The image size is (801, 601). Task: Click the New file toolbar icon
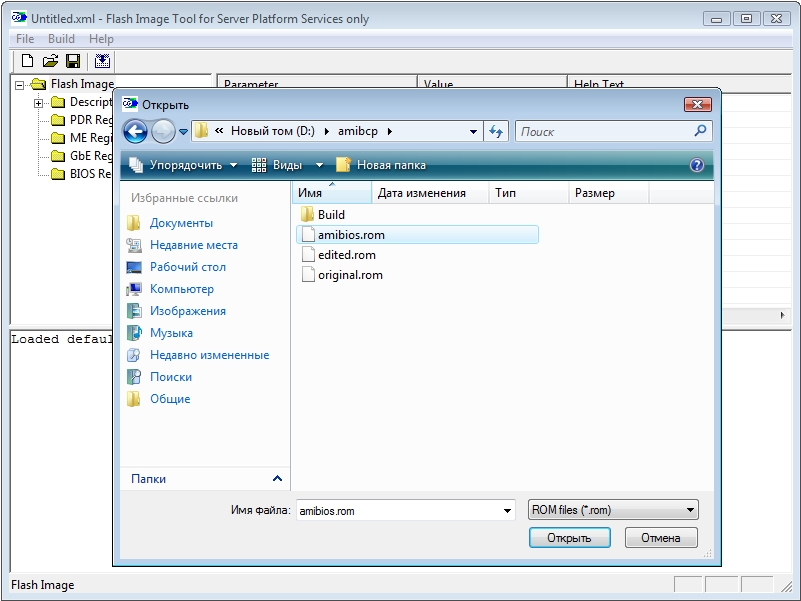point(28,61)
